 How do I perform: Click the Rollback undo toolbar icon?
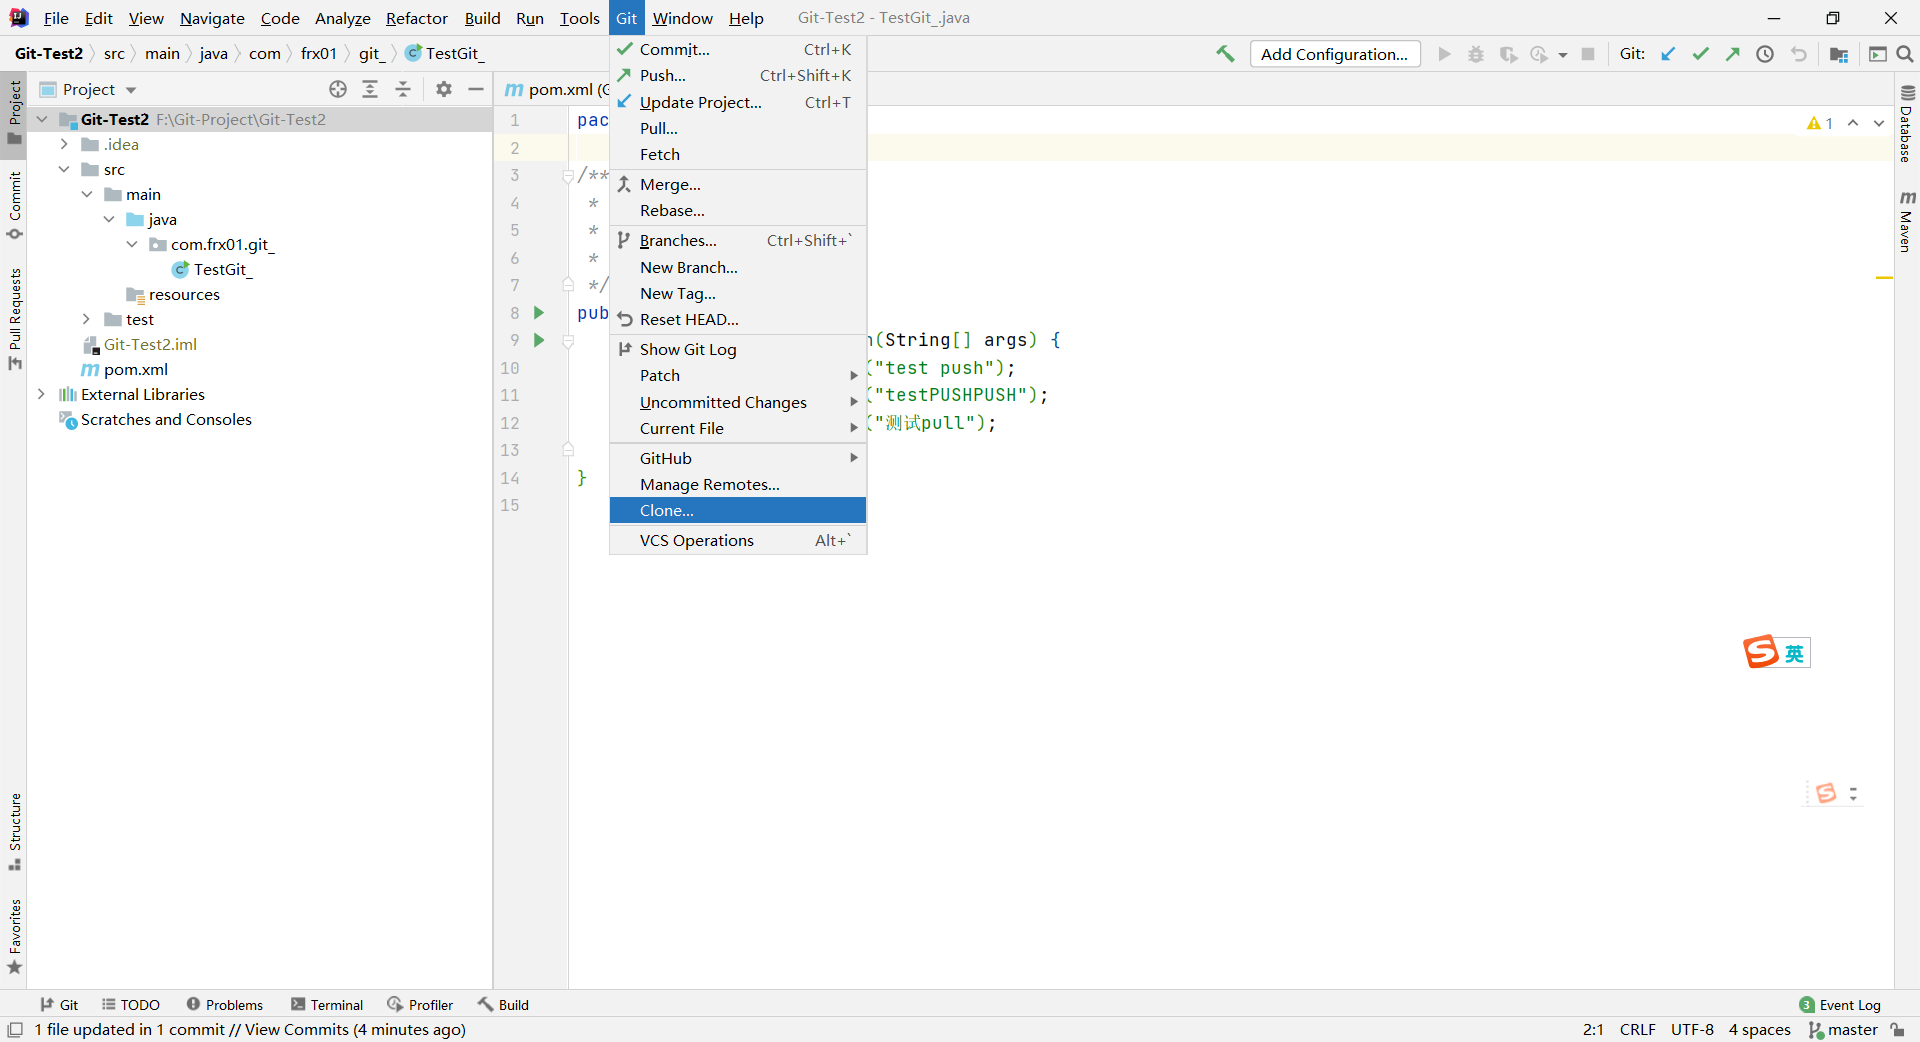click(x=1799, y=54)
